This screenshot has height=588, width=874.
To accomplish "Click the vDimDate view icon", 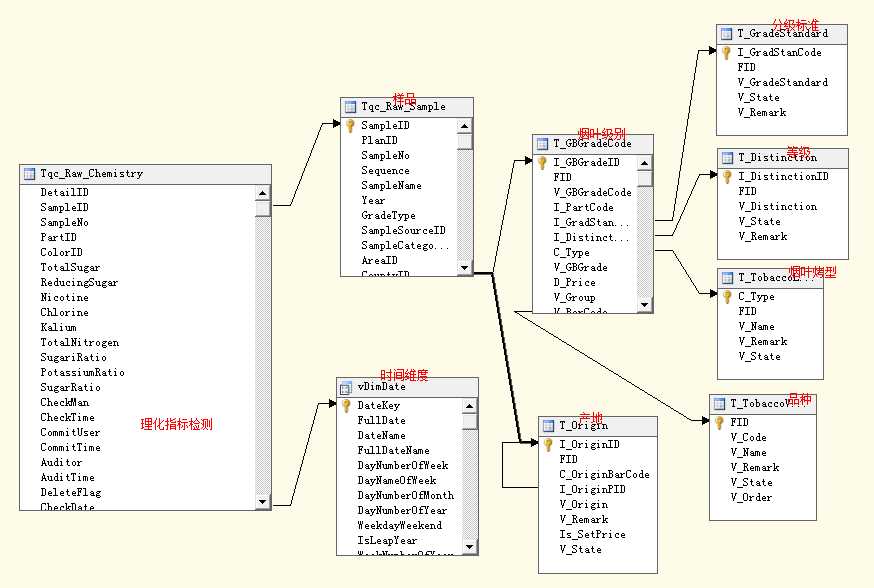I will (x=346, y=387).
